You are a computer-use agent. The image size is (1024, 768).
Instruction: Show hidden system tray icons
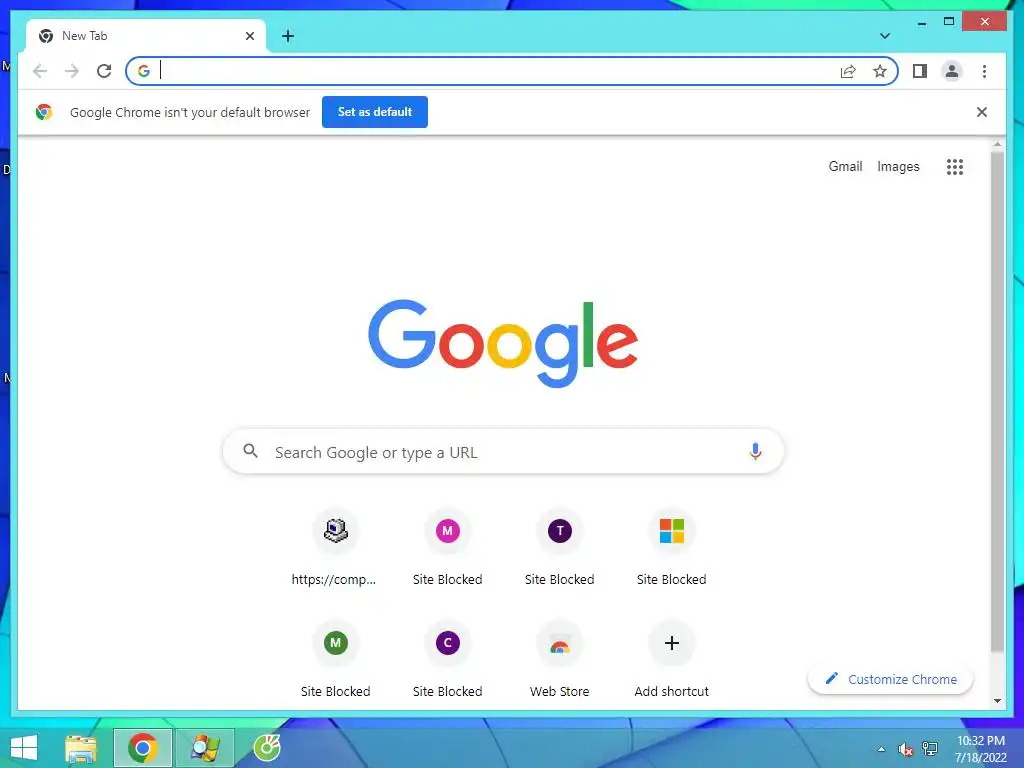[881, 749]
